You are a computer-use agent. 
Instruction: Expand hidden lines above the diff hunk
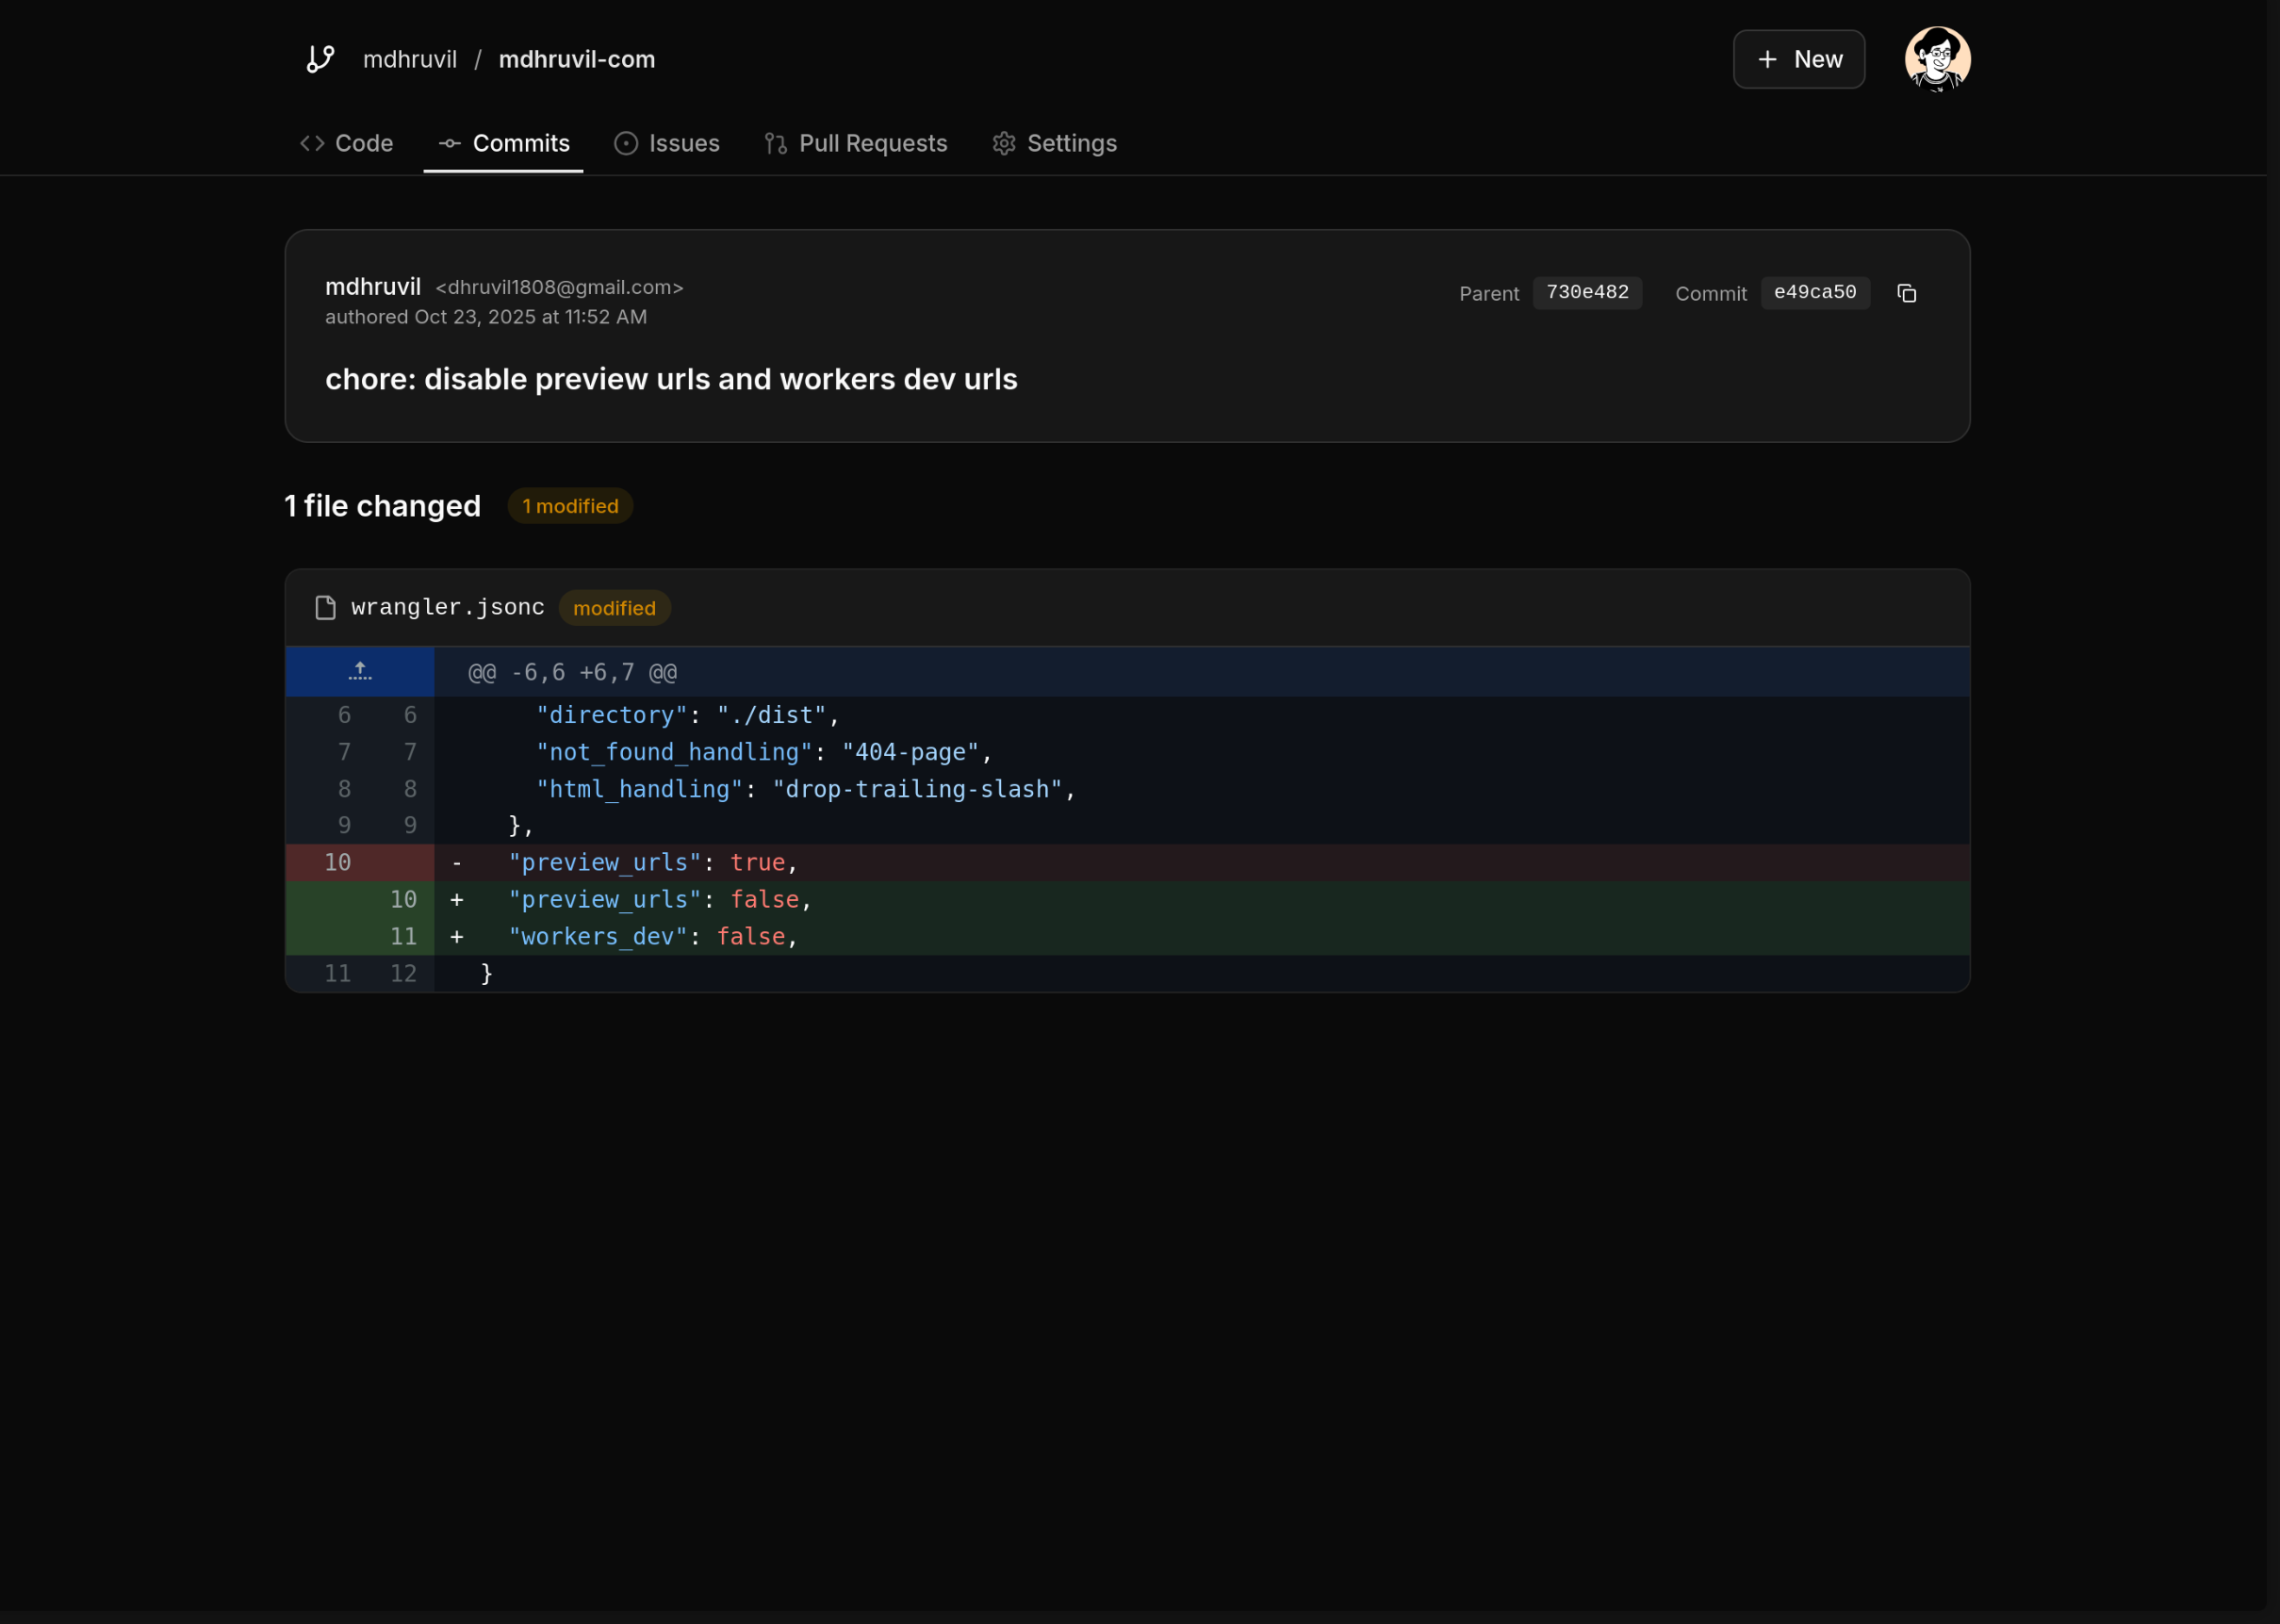360,672
